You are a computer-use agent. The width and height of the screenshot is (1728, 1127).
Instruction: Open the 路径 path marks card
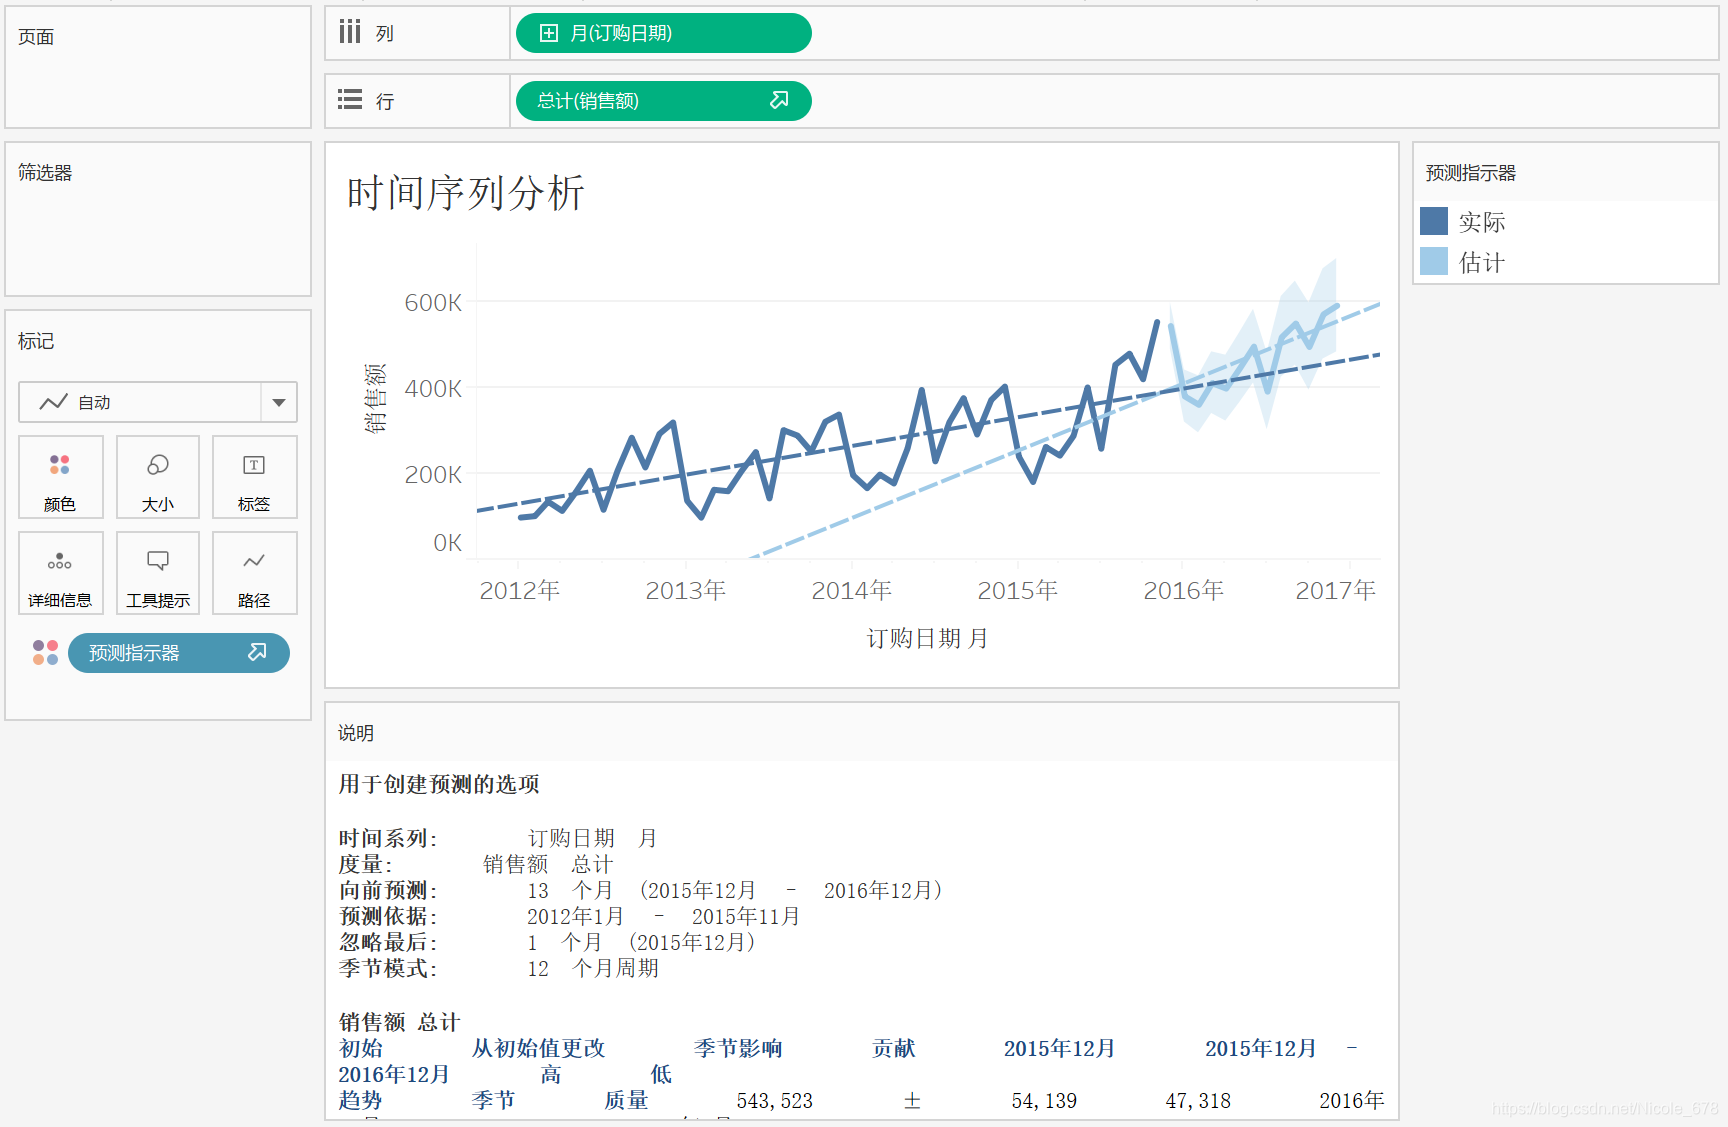(254, 573)
